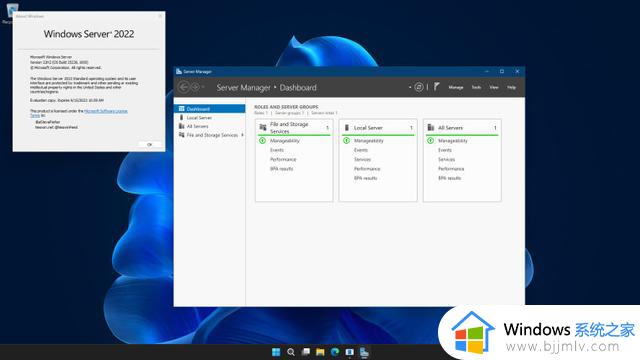Image resolution: width=640 pixels, height=360 pixels.
Task: Click the winver app icon in taskbar
Action: coord(349,352)
